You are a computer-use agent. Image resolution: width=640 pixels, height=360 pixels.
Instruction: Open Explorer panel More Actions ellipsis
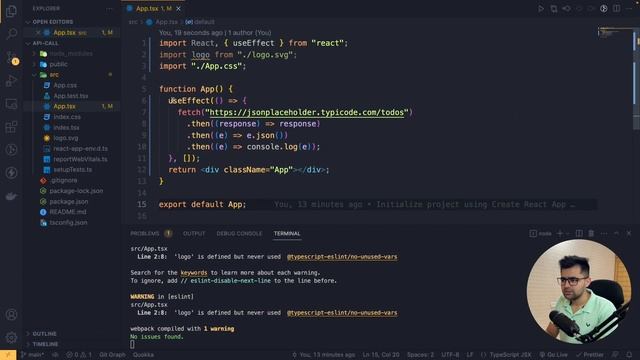click(x=109, y=8)
